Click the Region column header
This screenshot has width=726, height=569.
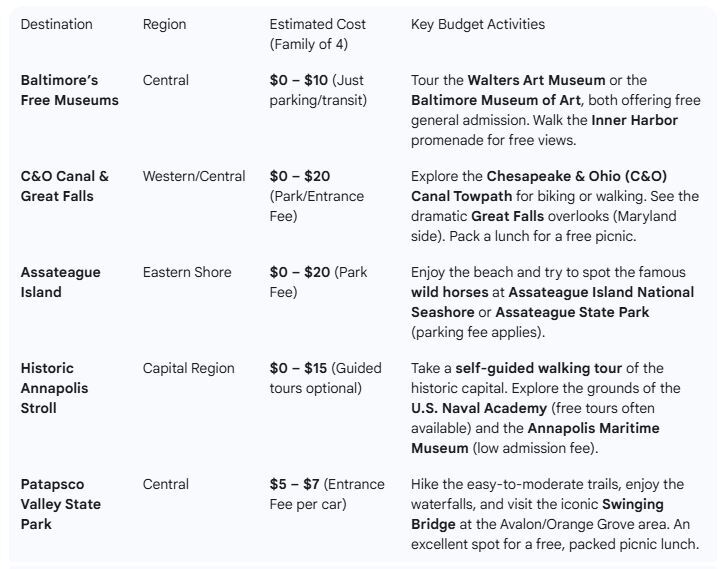[x=164, y=24]
